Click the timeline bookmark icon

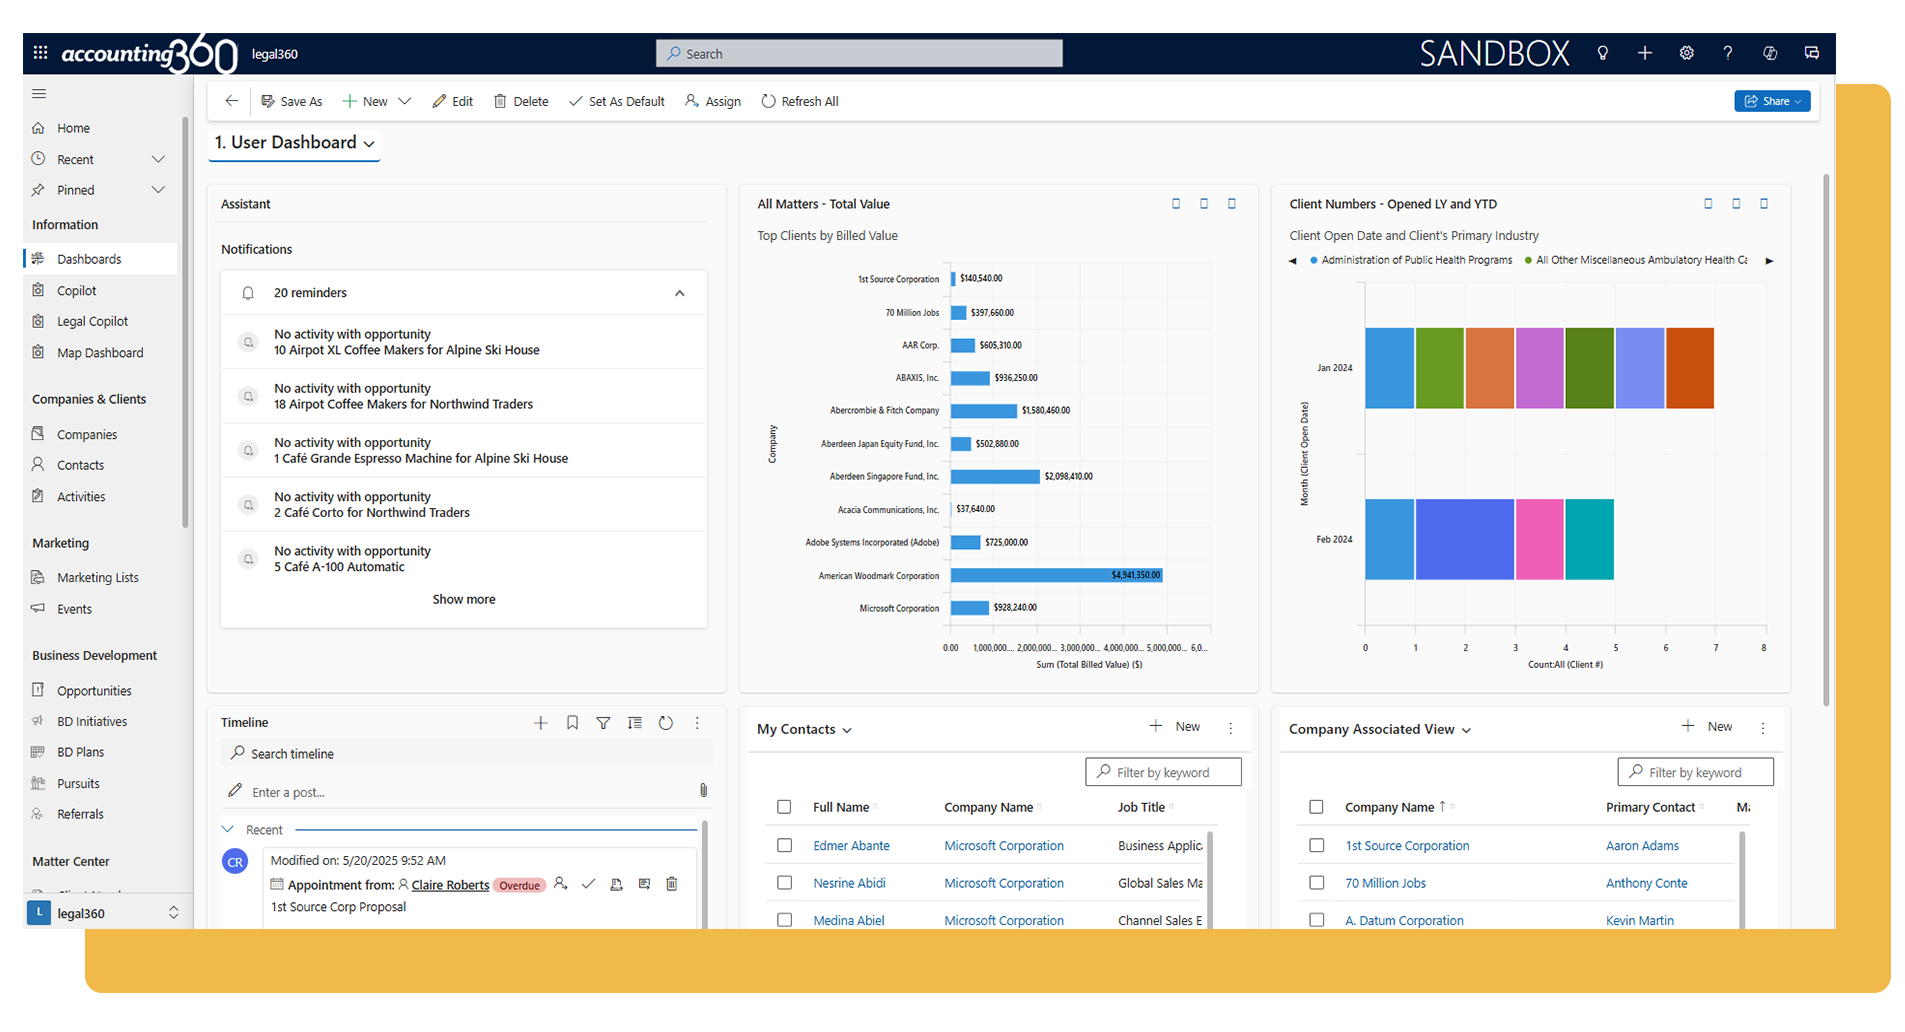572,723
